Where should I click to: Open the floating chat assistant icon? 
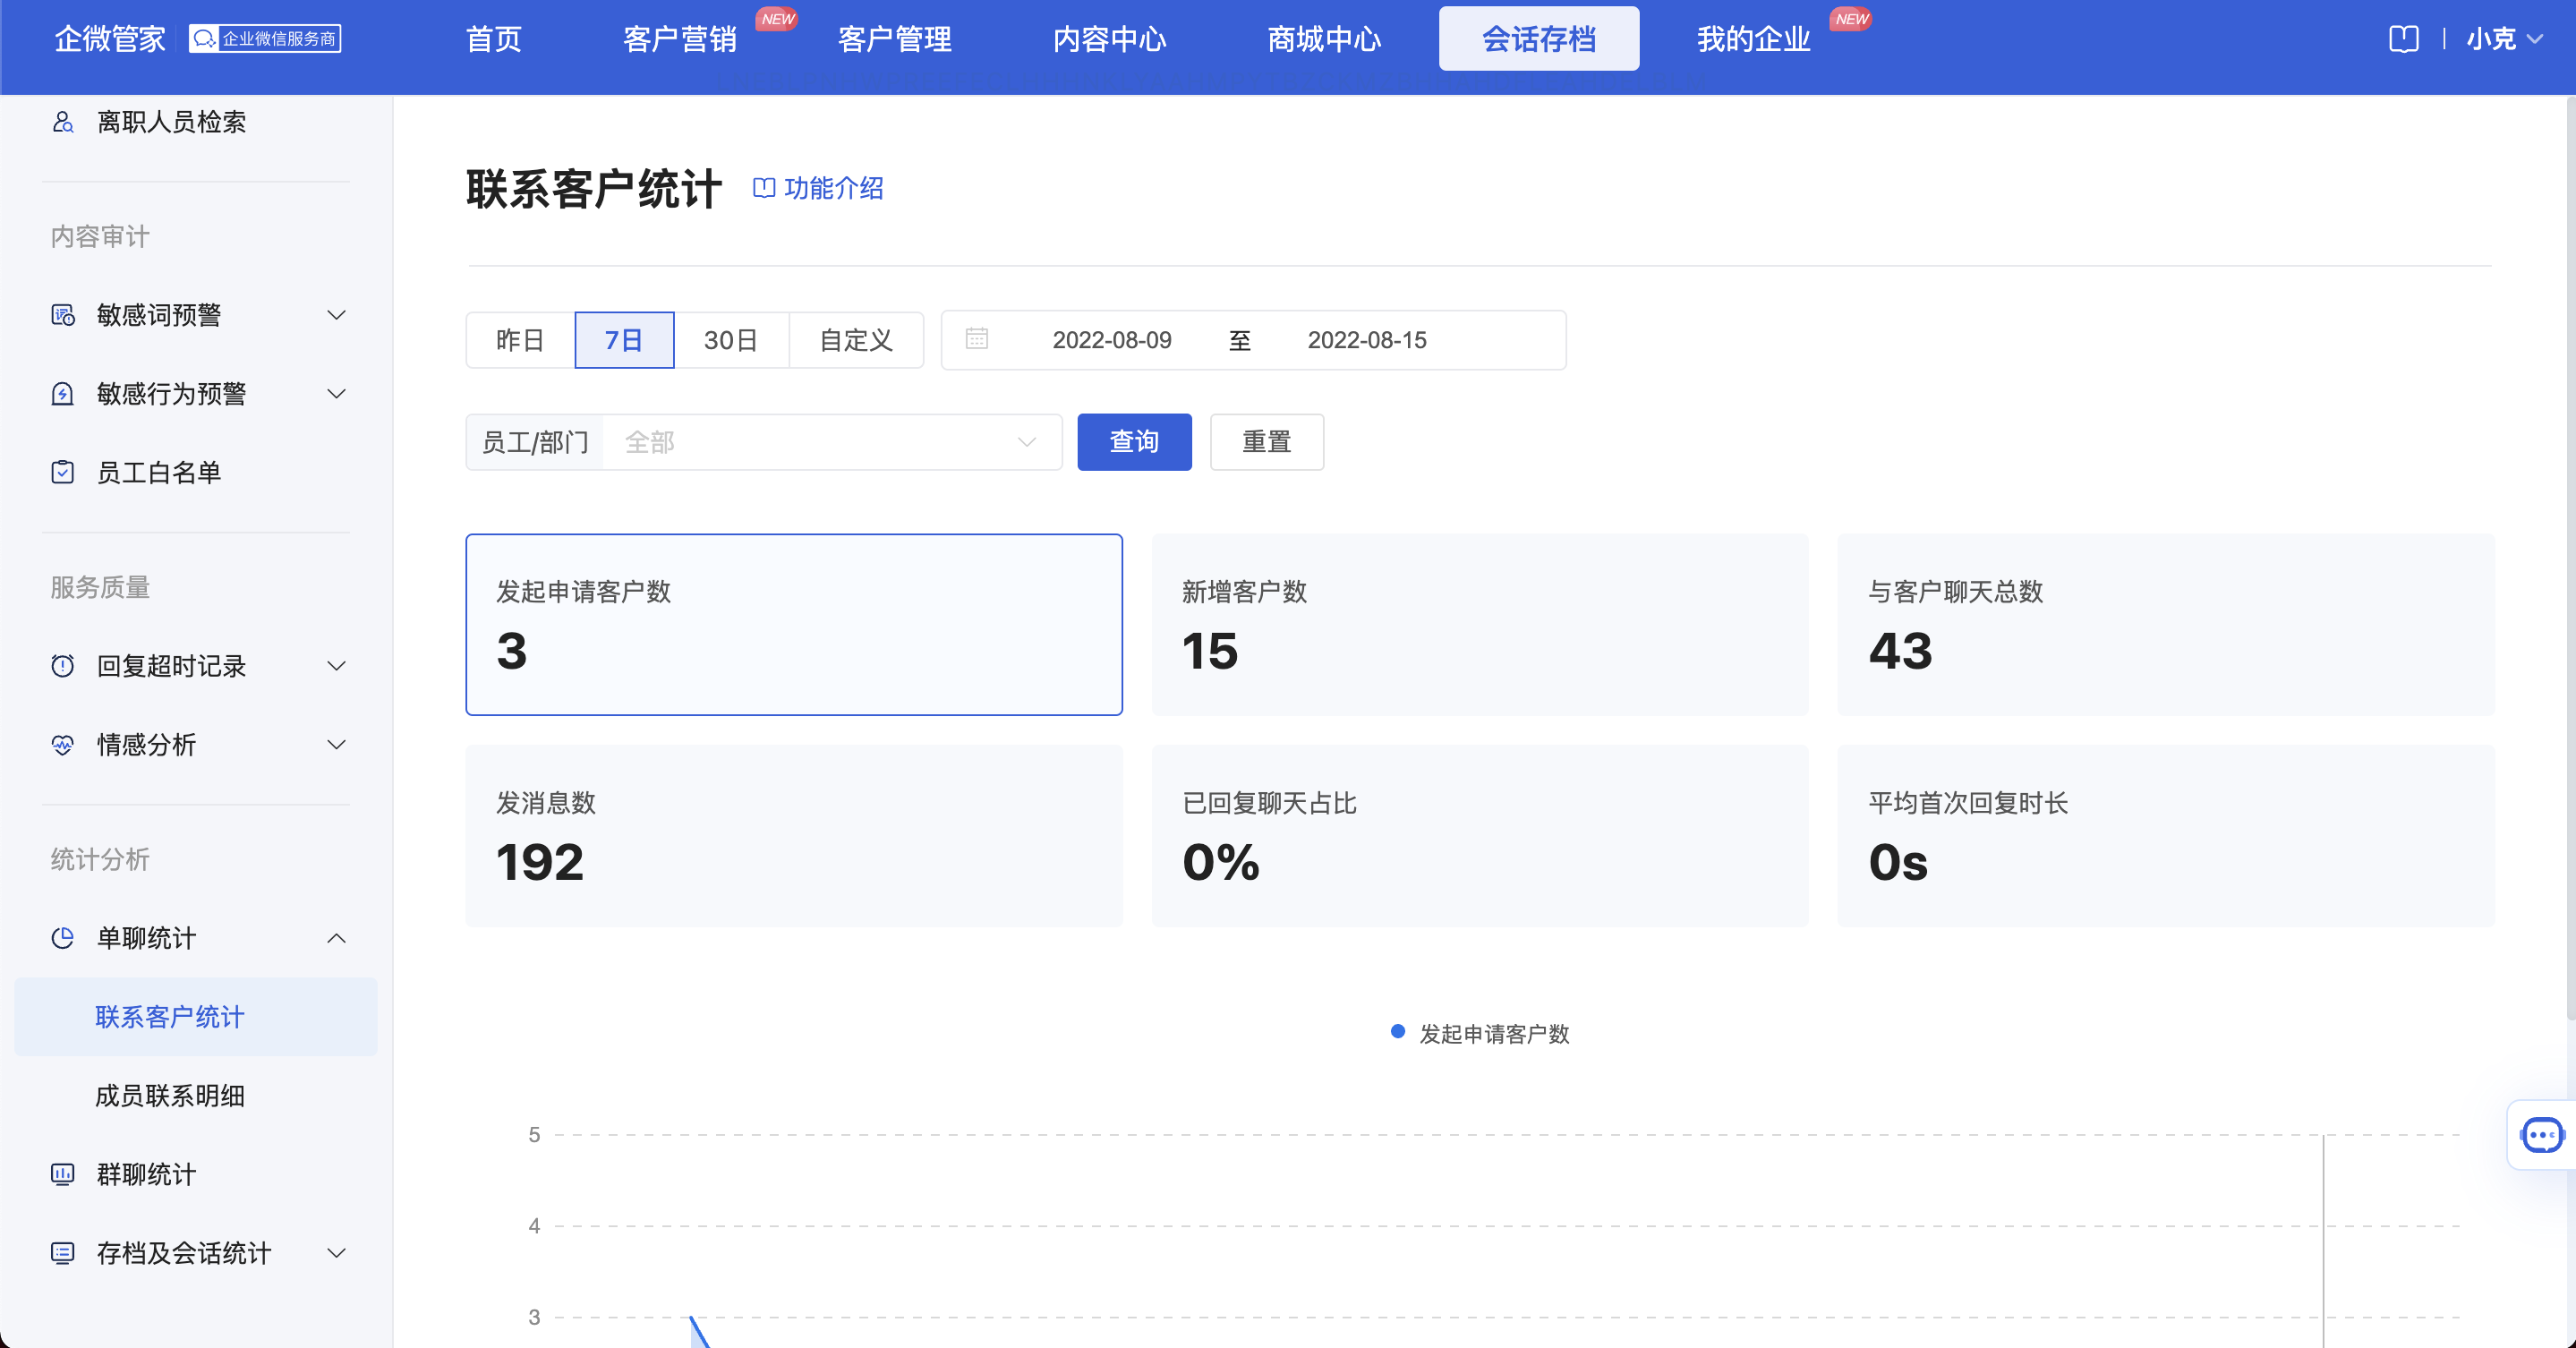pyautogui.click(x=2542, y=1135)
